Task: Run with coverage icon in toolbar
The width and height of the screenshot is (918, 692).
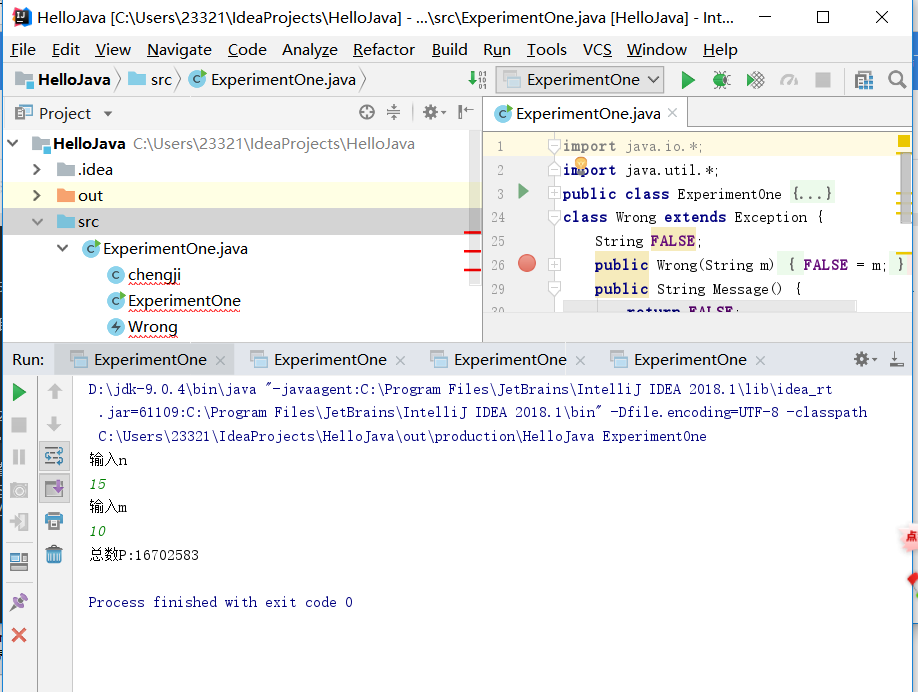Action: (755, 80)
